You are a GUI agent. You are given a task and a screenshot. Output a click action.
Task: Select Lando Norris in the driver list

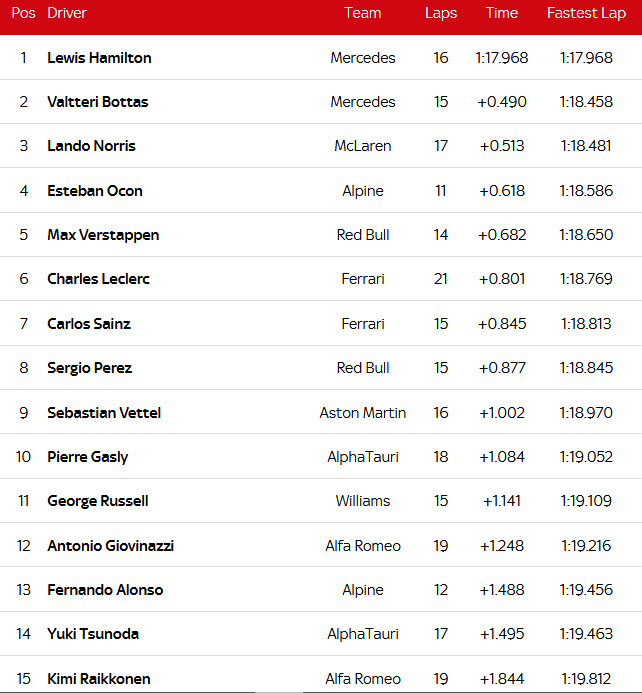click(91, 146)
